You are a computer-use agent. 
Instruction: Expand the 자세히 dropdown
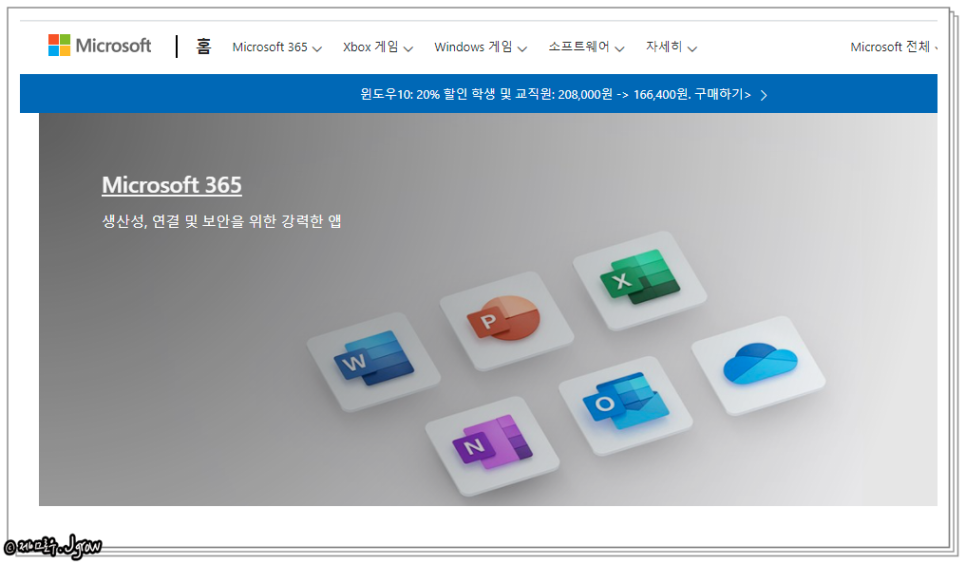pyautogui.click(x=671, y=47)
